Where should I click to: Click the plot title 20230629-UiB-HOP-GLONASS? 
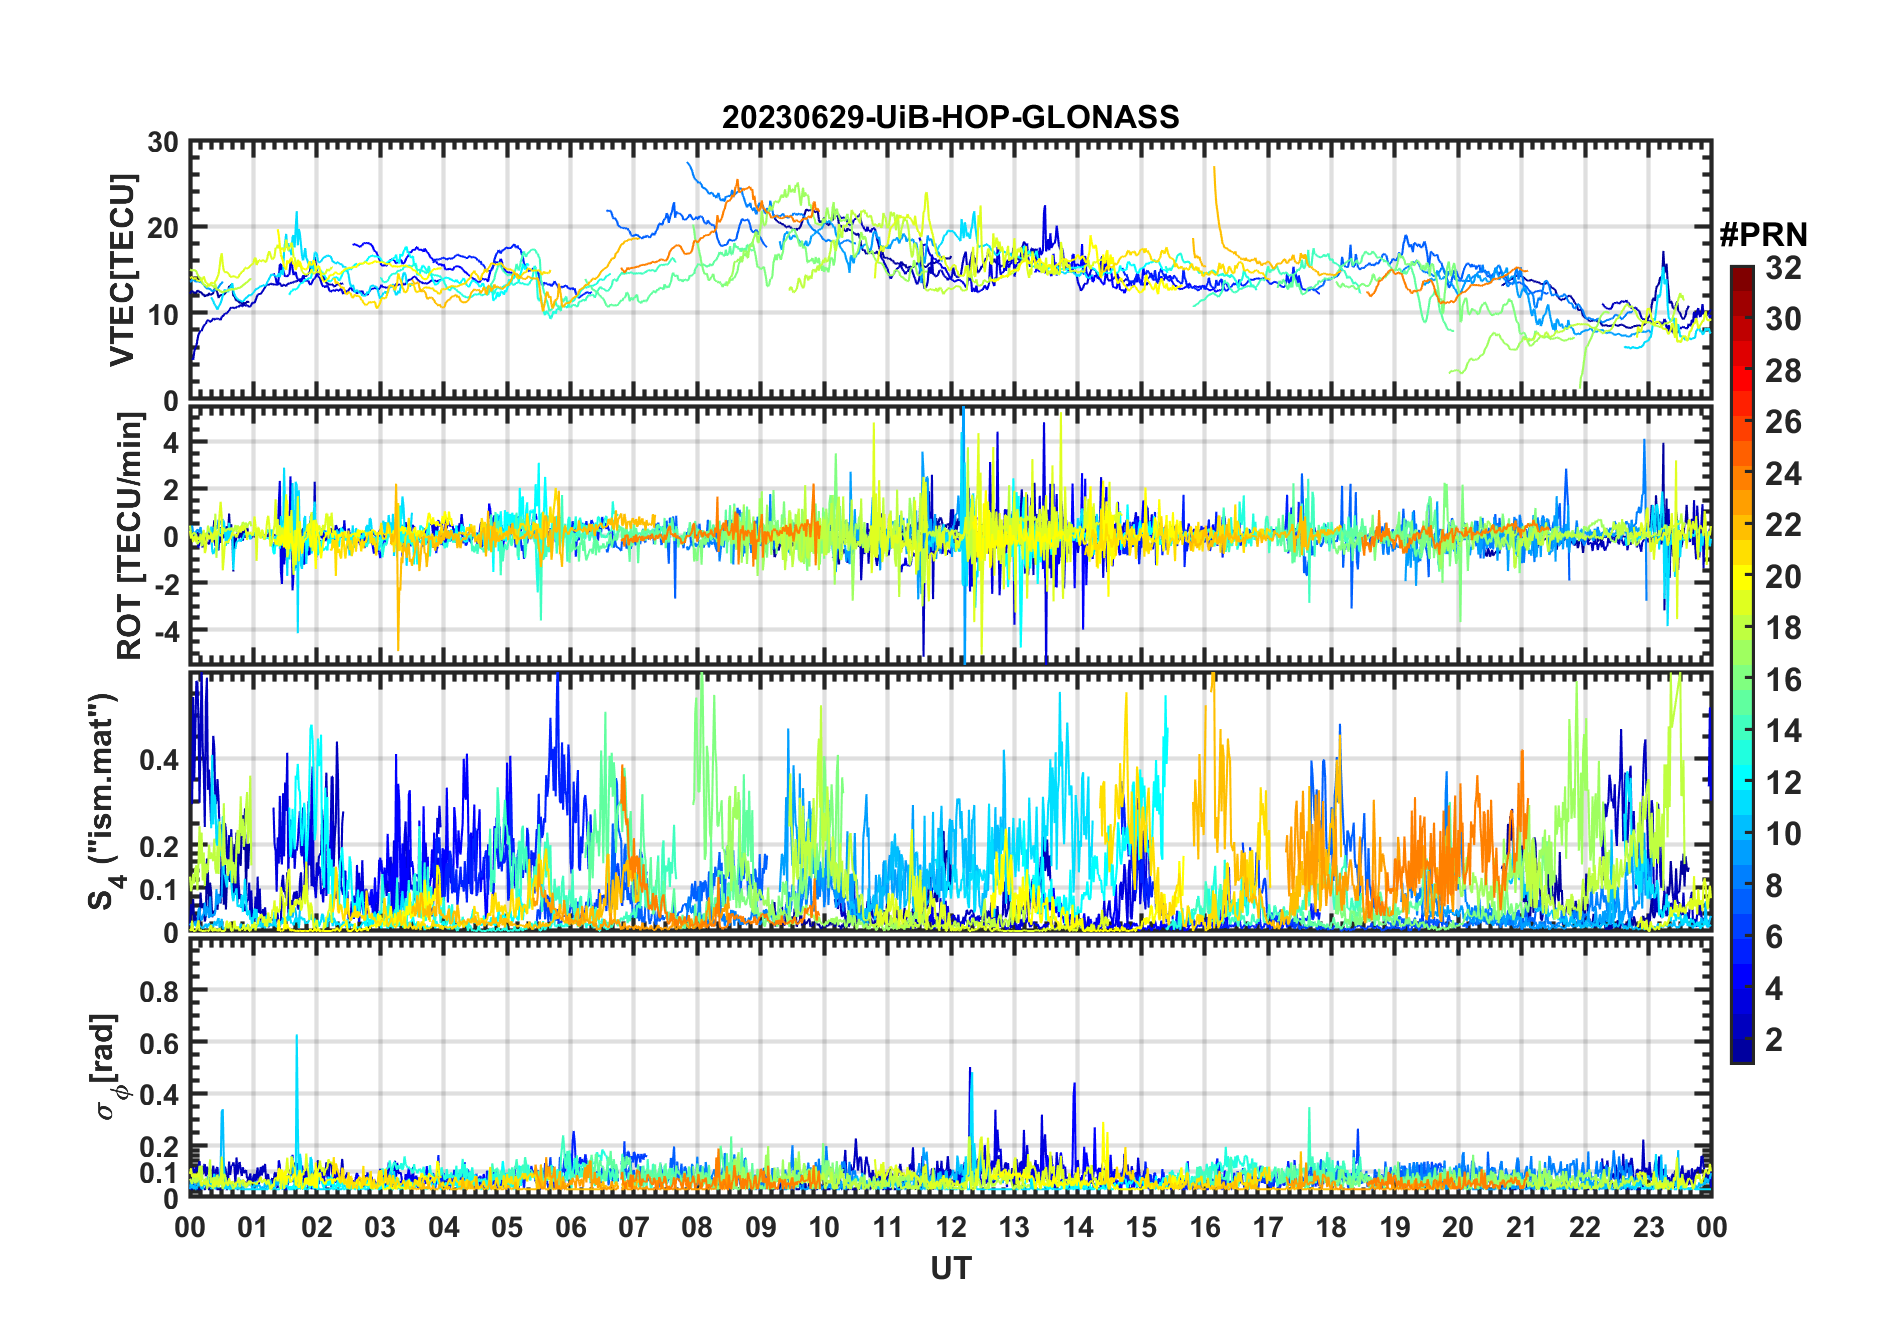pos(951,117)
